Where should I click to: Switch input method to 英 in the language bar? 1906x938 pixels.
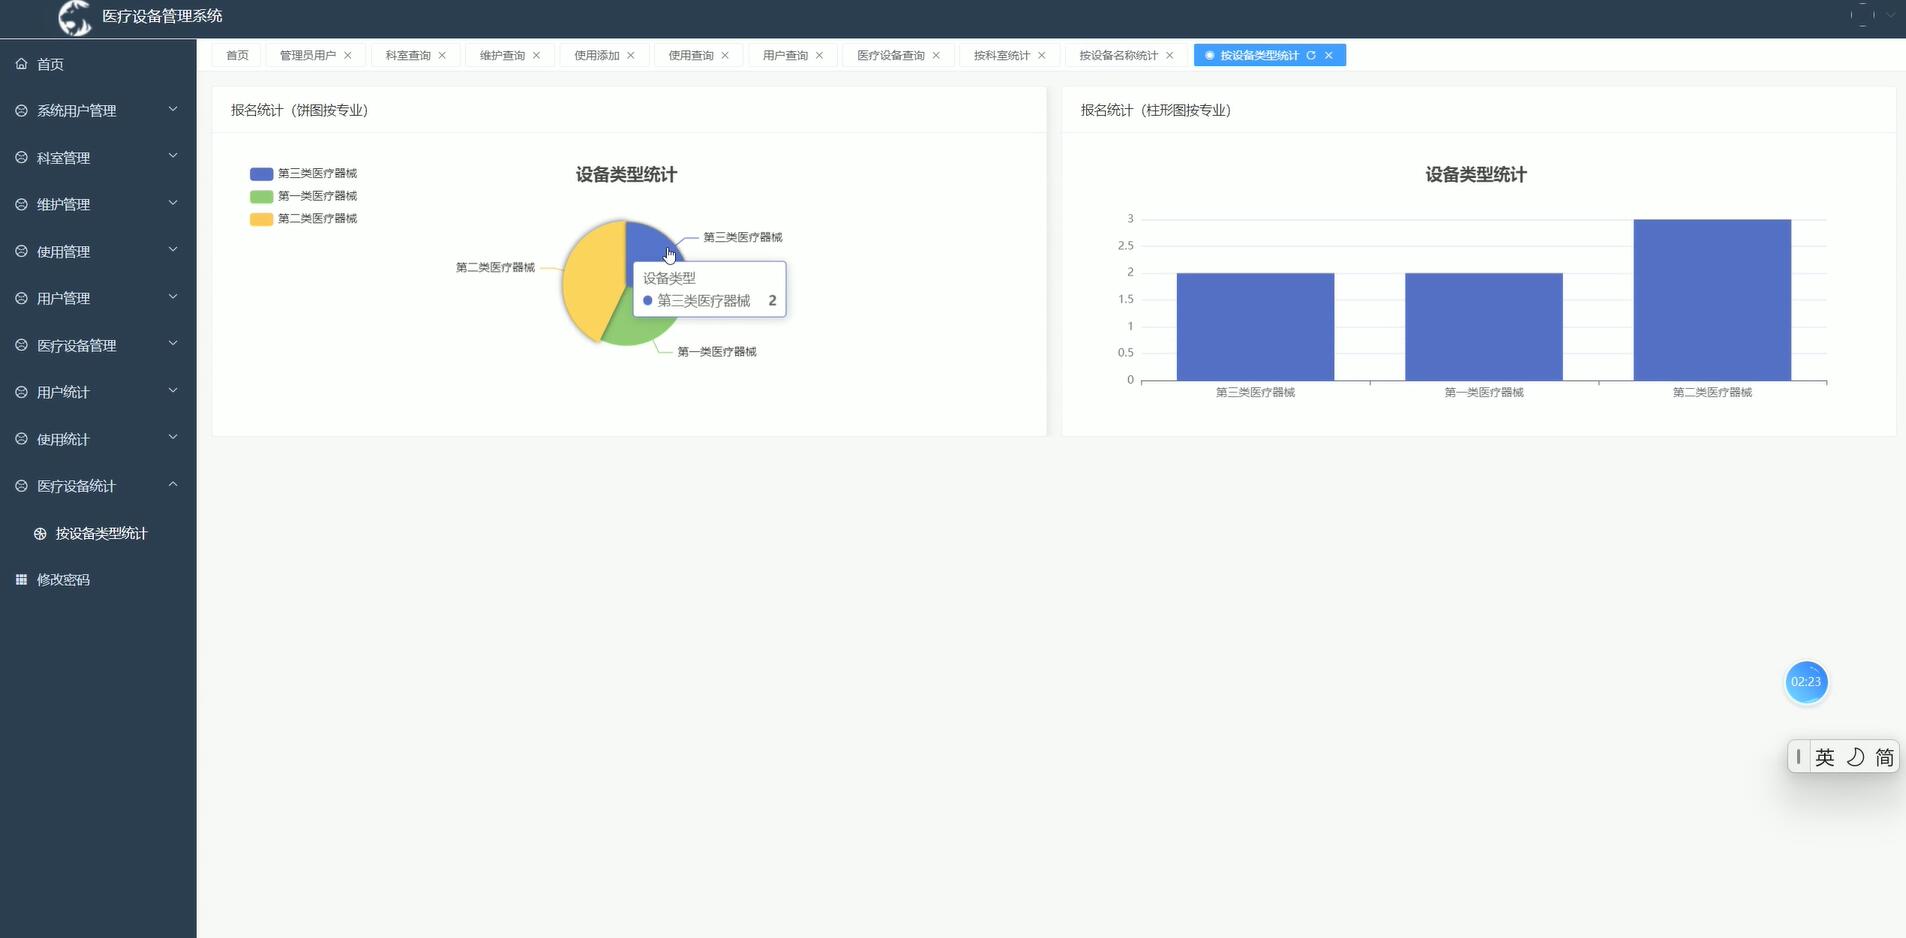point(1824,756)
